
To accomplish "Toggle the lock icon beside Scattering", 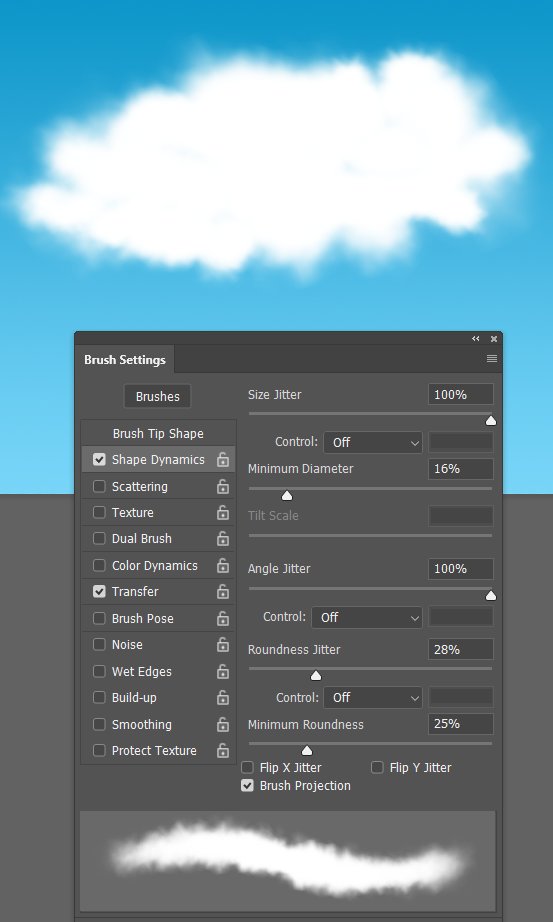I will tap(222, 486).
